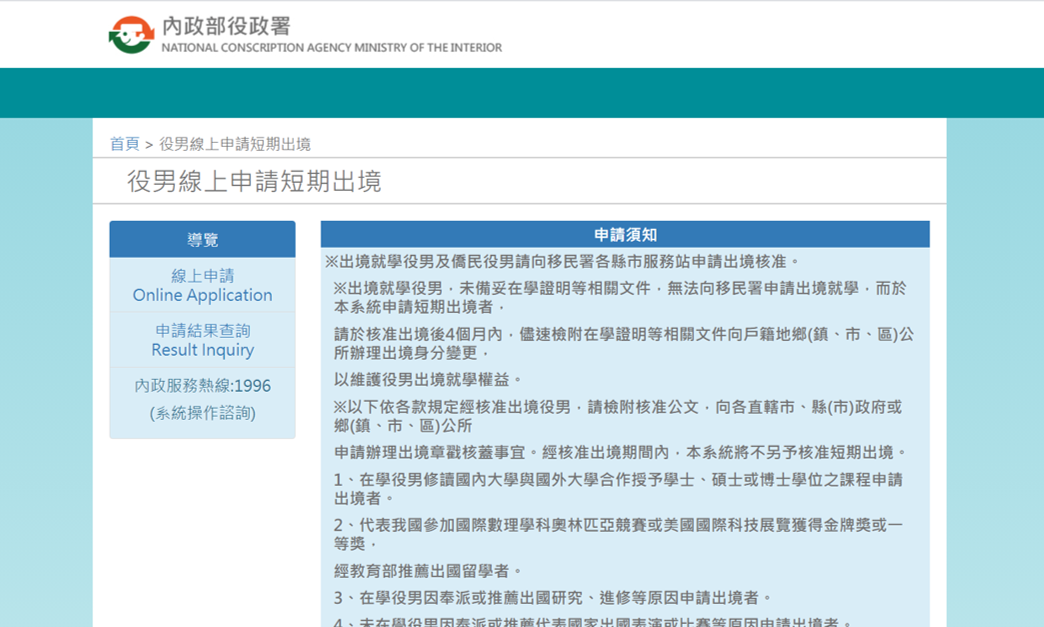Screen dimensions: 1044x627
Task: Click the 導覽 sidebar header
Action: click(x=202, y=240)
